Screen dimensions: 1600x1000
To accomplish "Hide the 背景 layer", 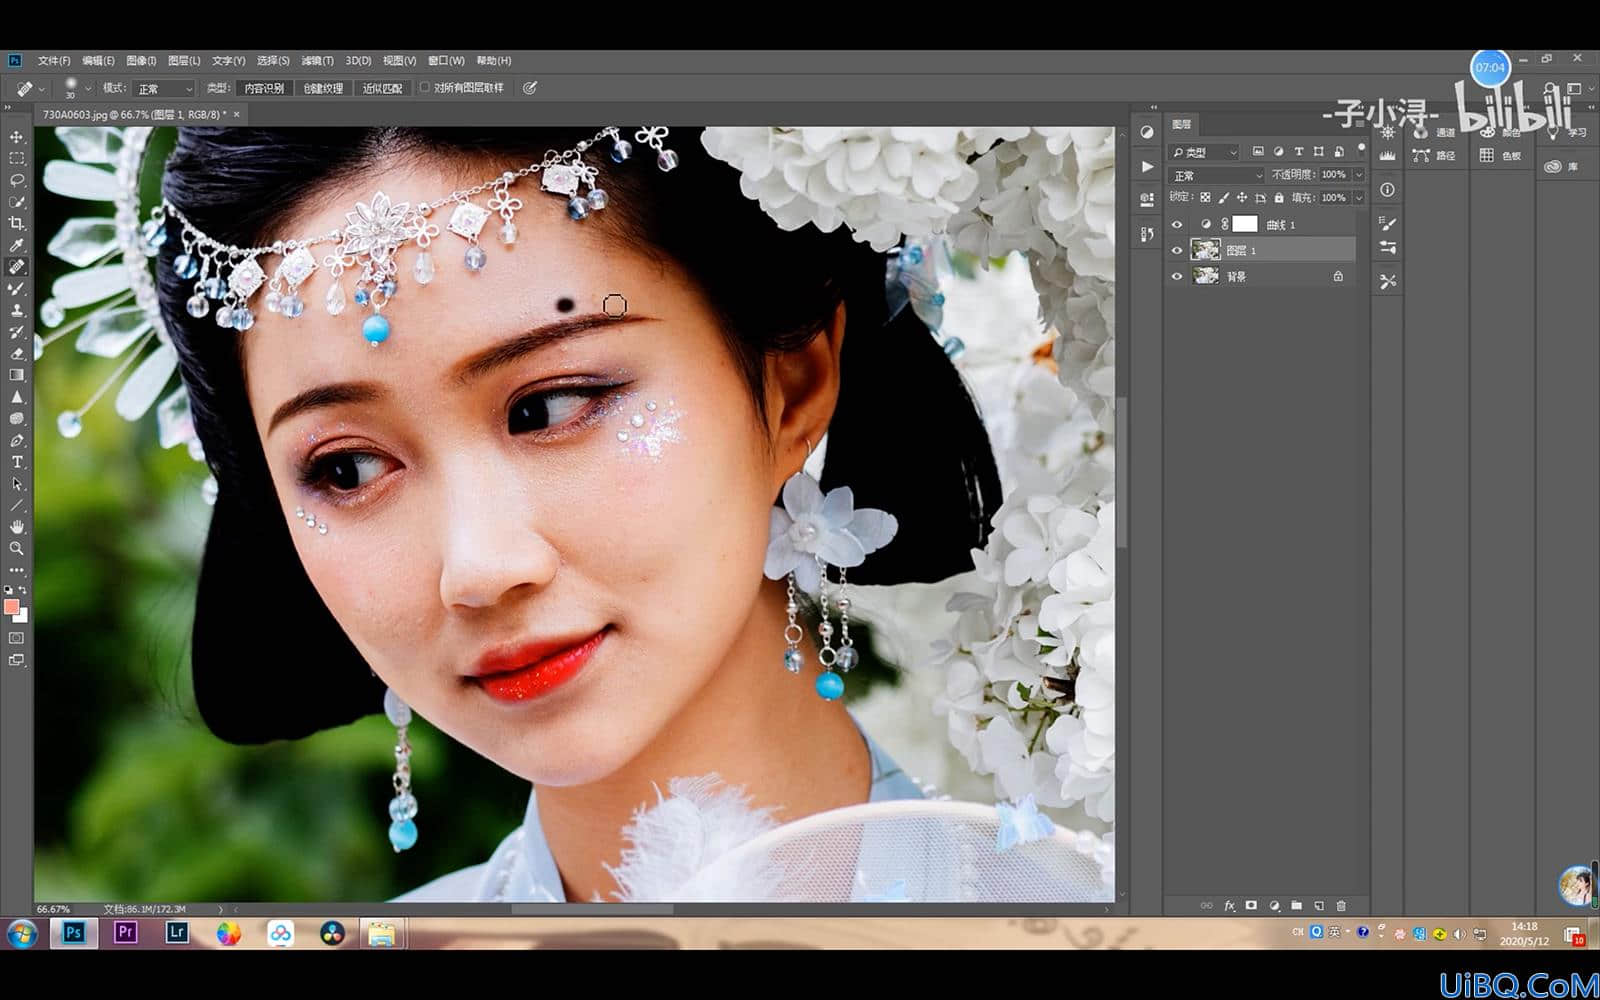I will (x=1177, y=276).
